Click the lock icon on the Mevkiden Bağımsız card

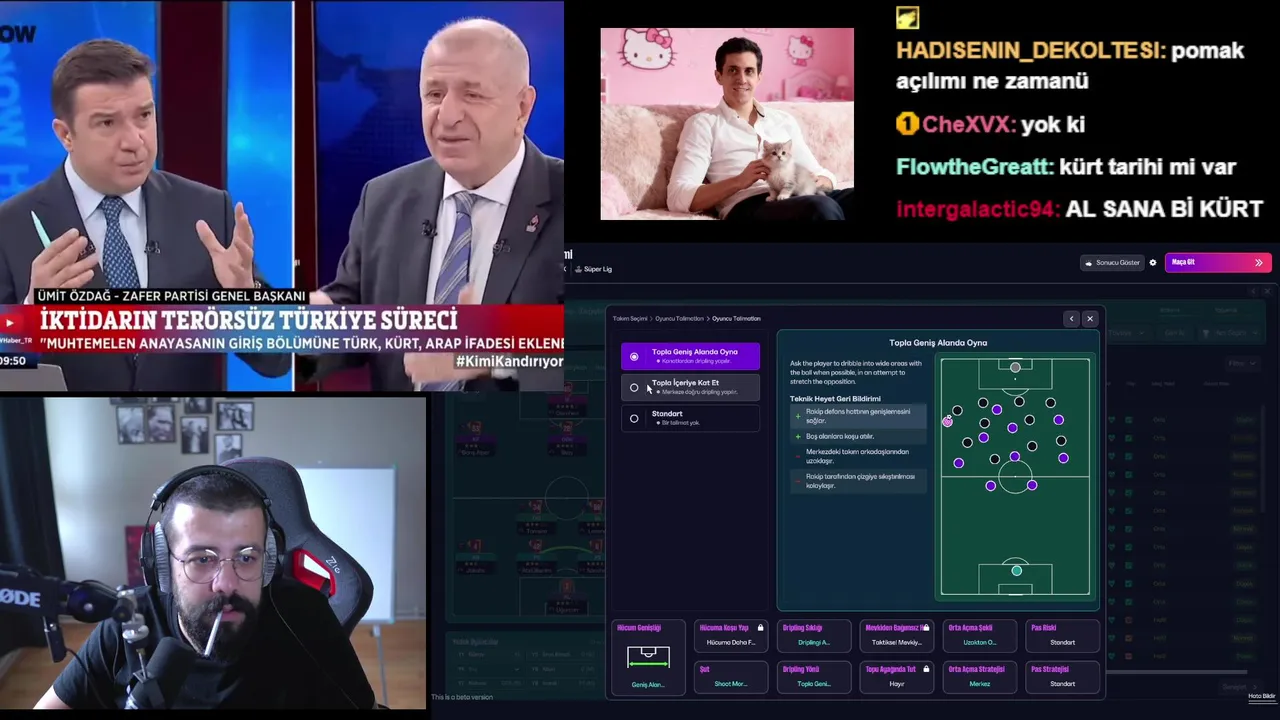pyautogui.click(x=926, y=628)
